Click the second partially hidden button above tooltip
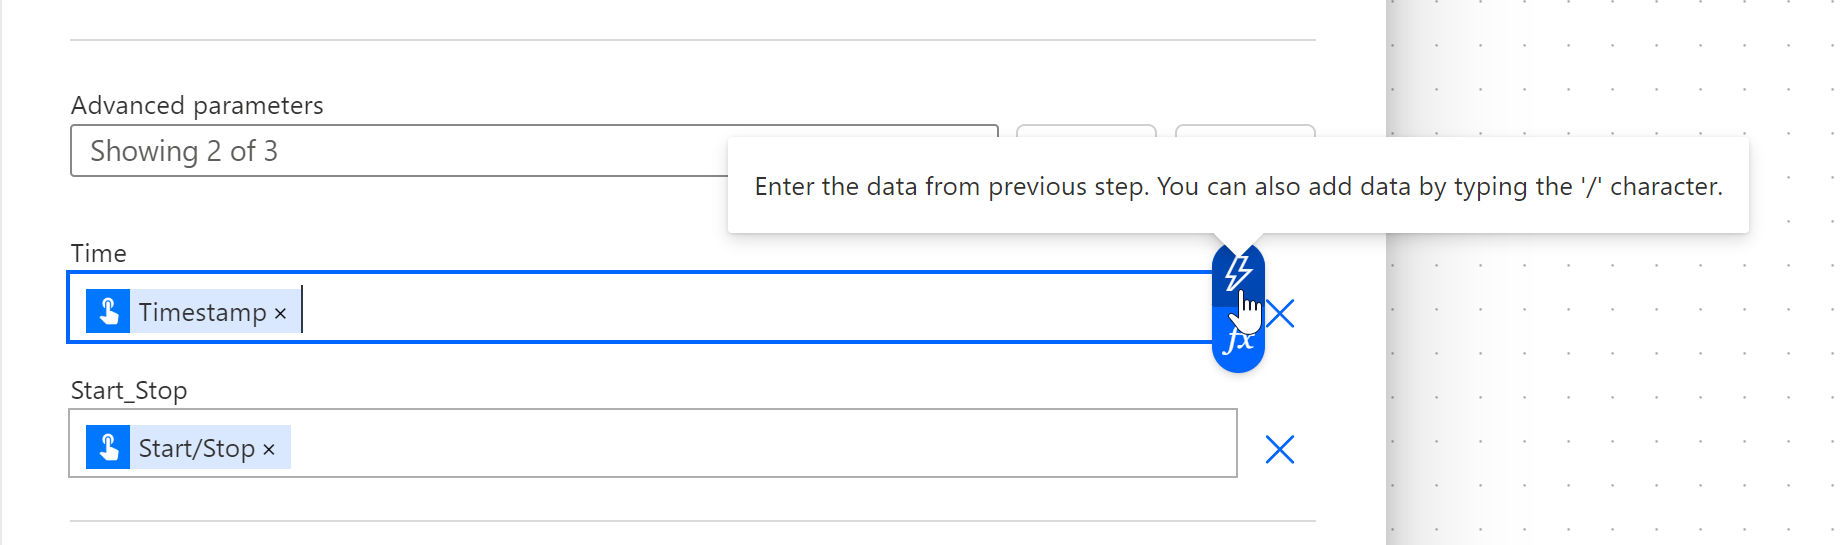This screenshot has height=545, width=1843. [x=1245, y=131]
